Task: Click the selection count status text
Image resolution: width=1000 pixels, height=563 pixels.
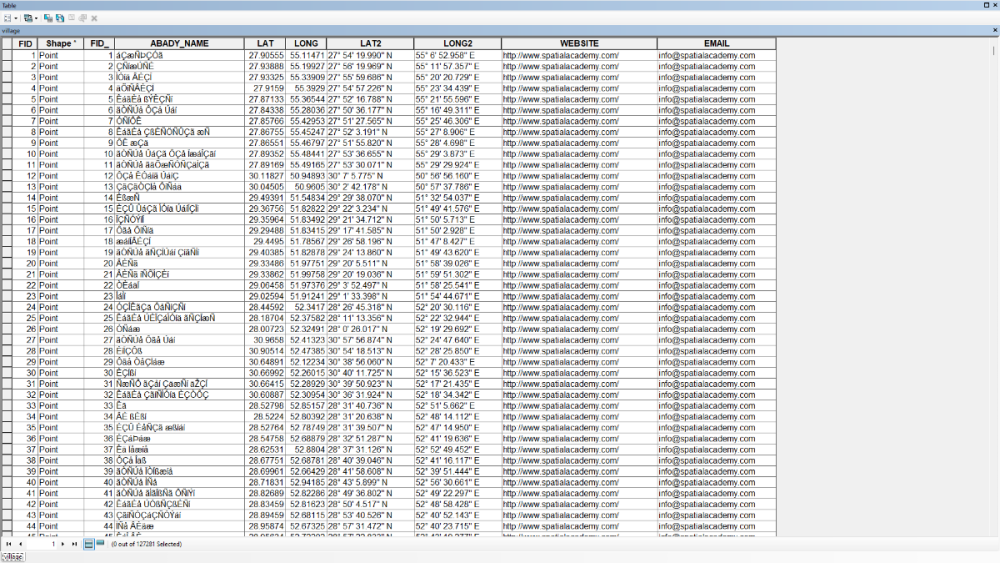Action: 147,544
